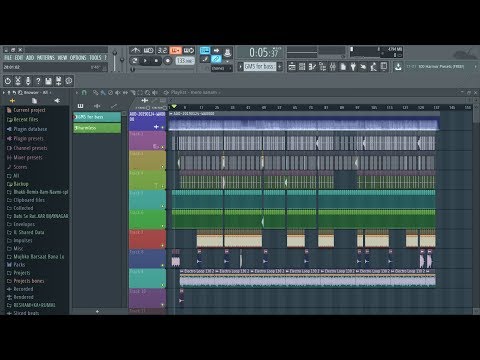The width and height of the screenshot is (480, 360).
Task: Click the Playlist view toolbar icon
Action: pyautogui.click(x=292, y=67)
